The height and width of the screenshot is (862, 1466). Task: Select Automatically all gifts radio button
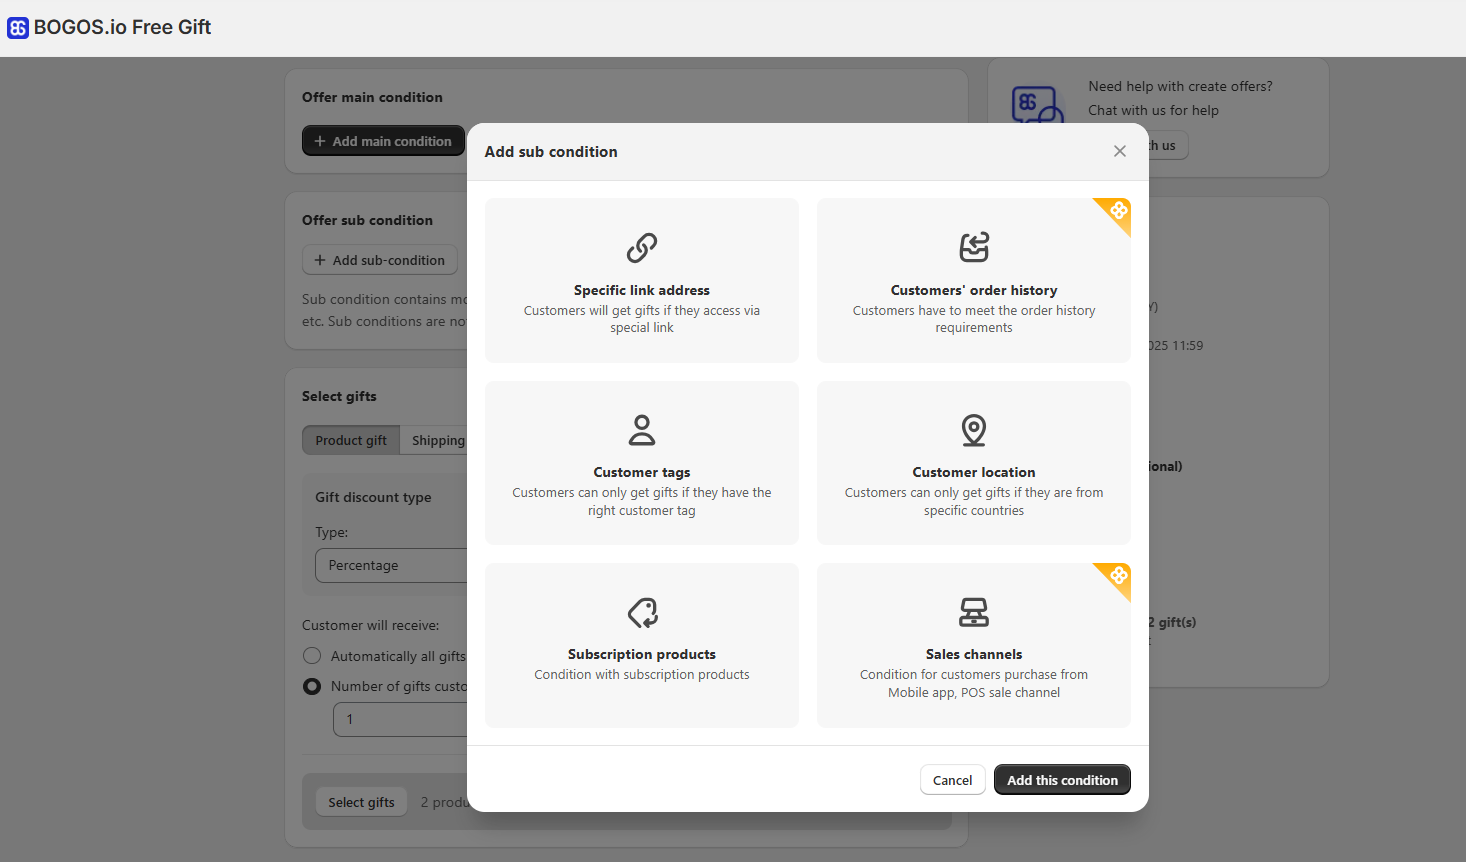312,656
